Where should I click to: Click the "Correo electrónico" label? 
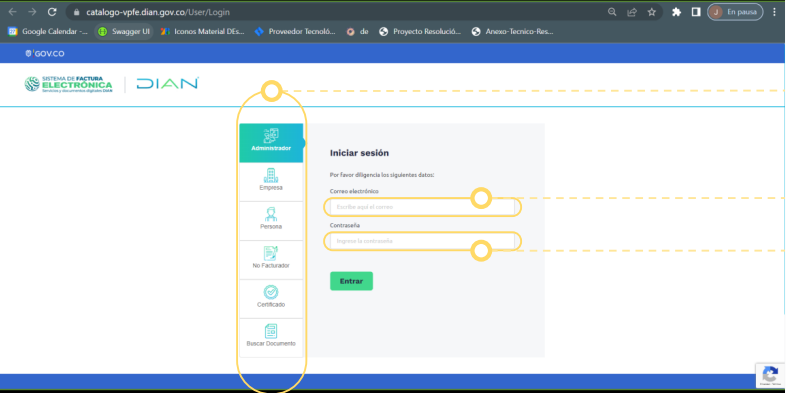(x=354, y=191)
